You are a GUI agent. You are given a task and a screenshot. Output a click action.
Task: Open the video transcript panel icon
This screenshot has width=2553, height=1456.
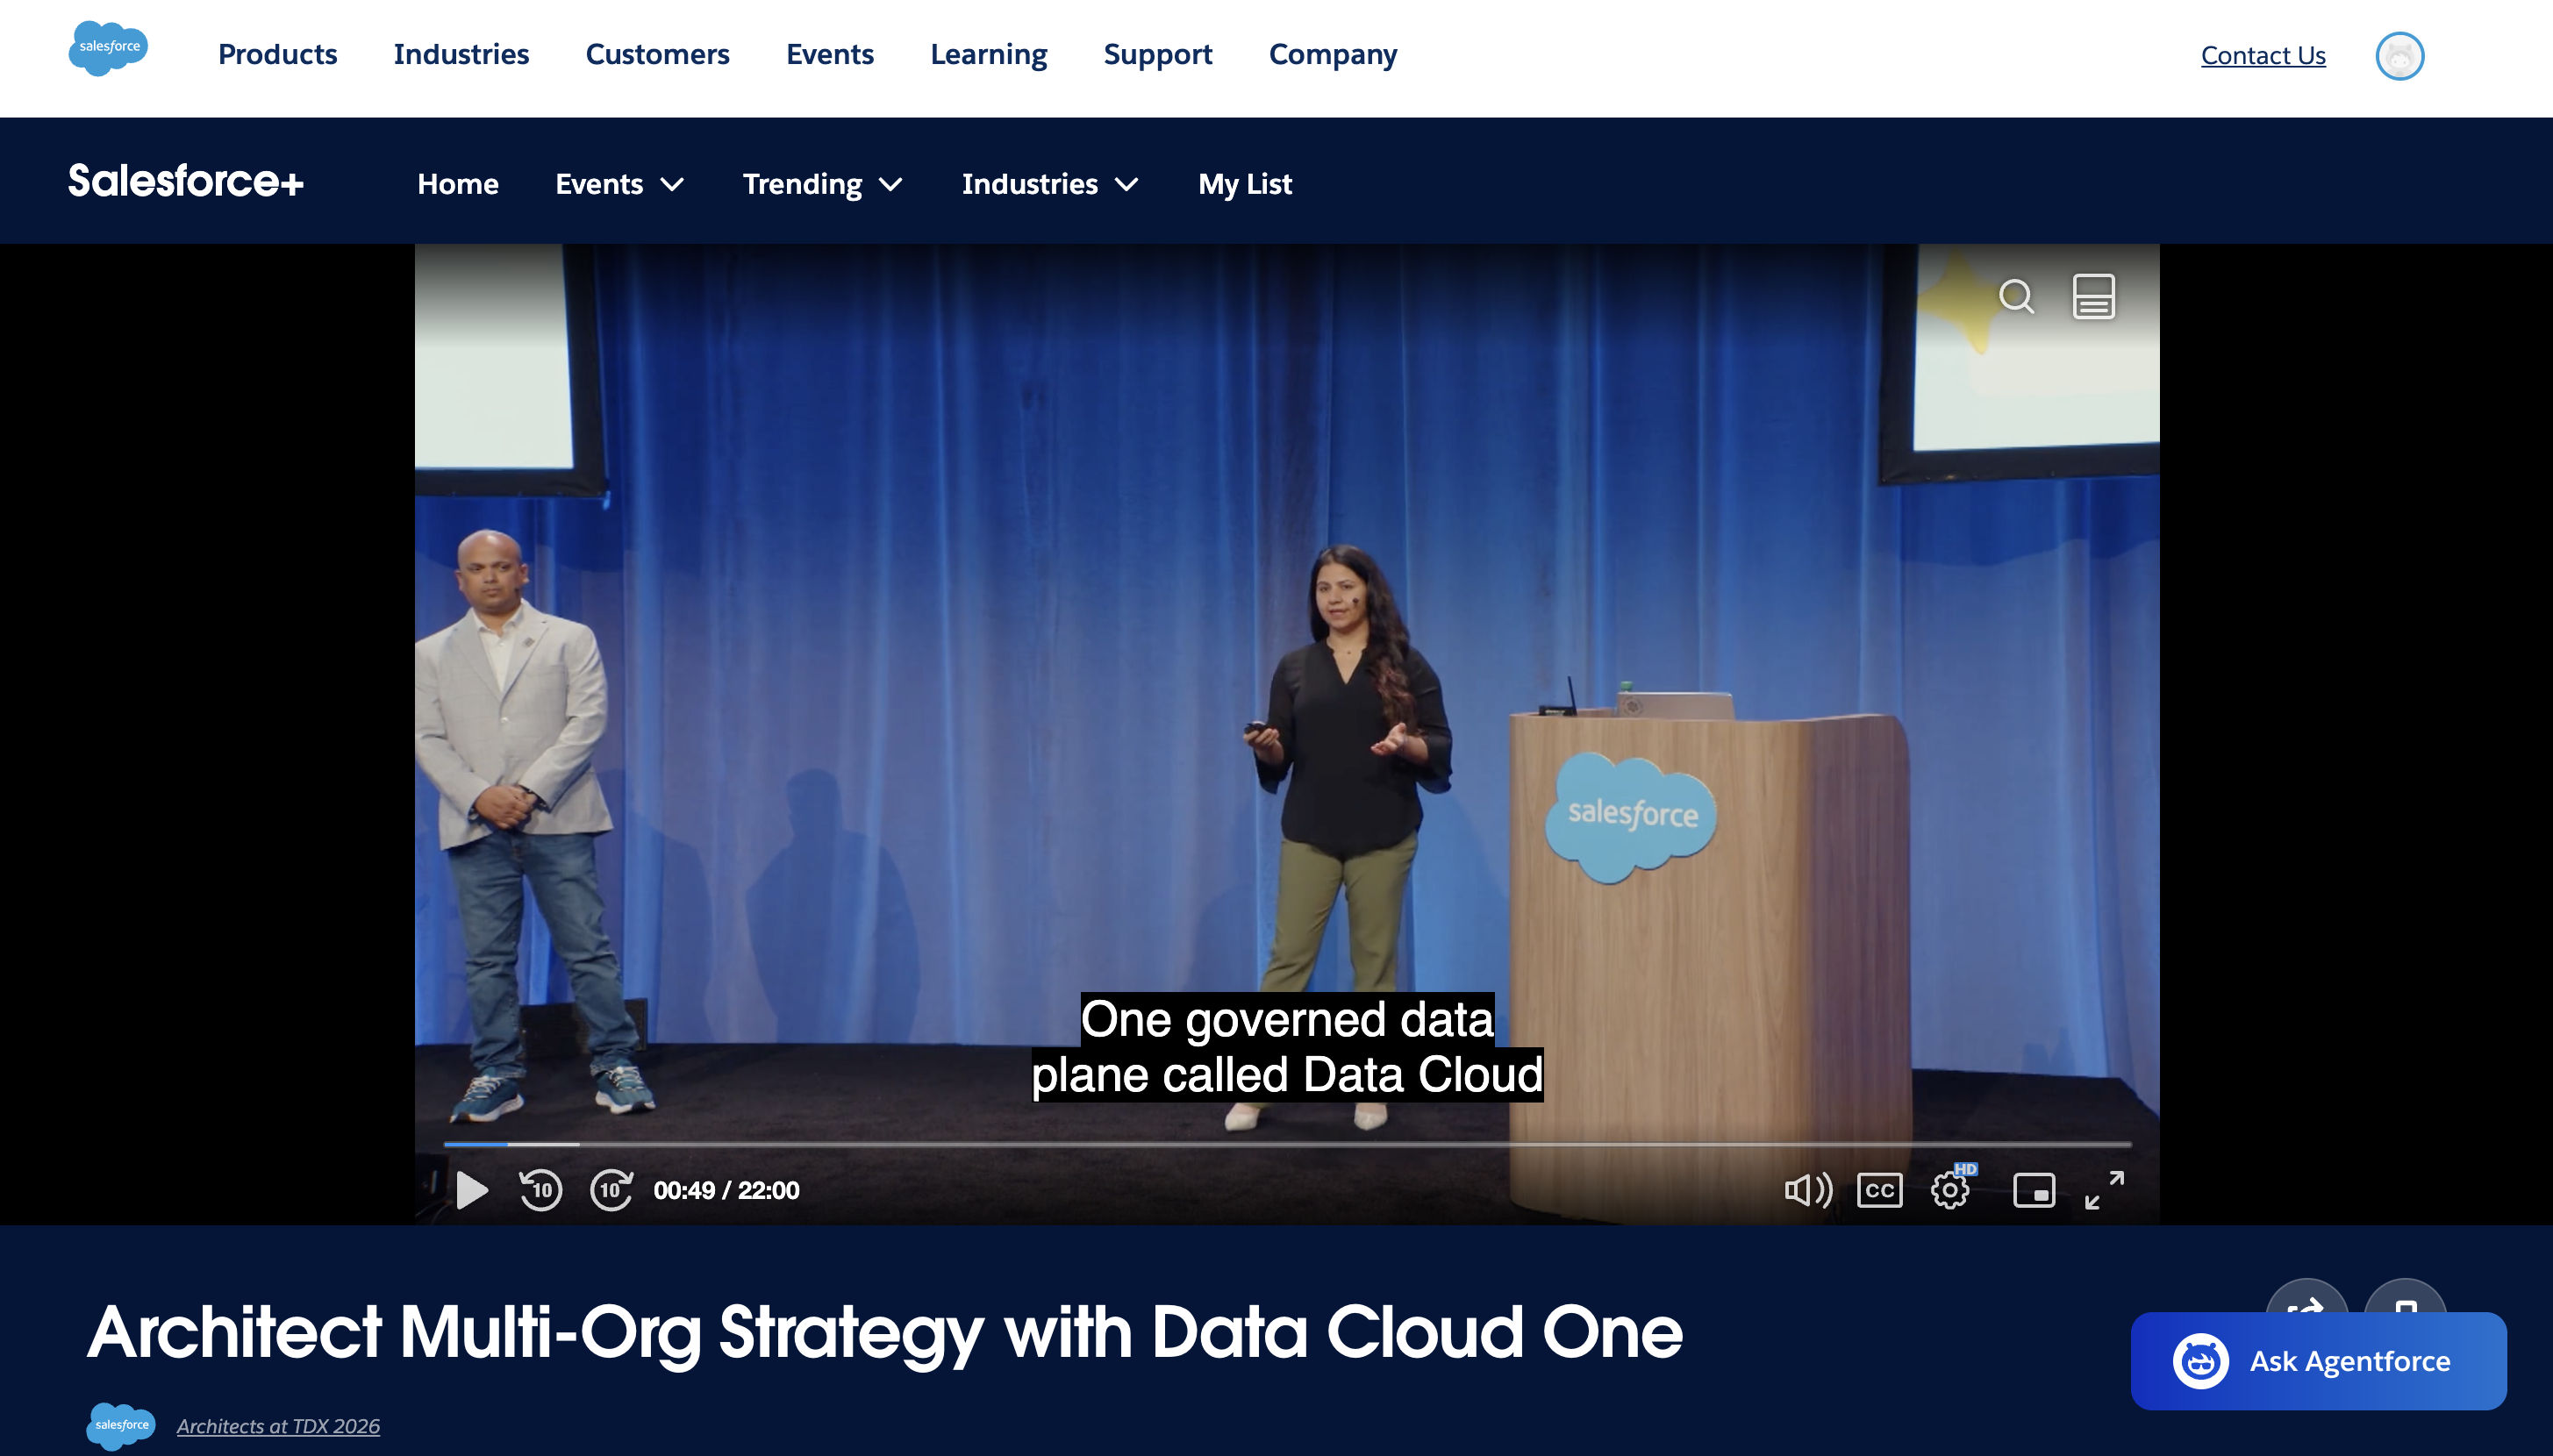tap(2093, 296)
